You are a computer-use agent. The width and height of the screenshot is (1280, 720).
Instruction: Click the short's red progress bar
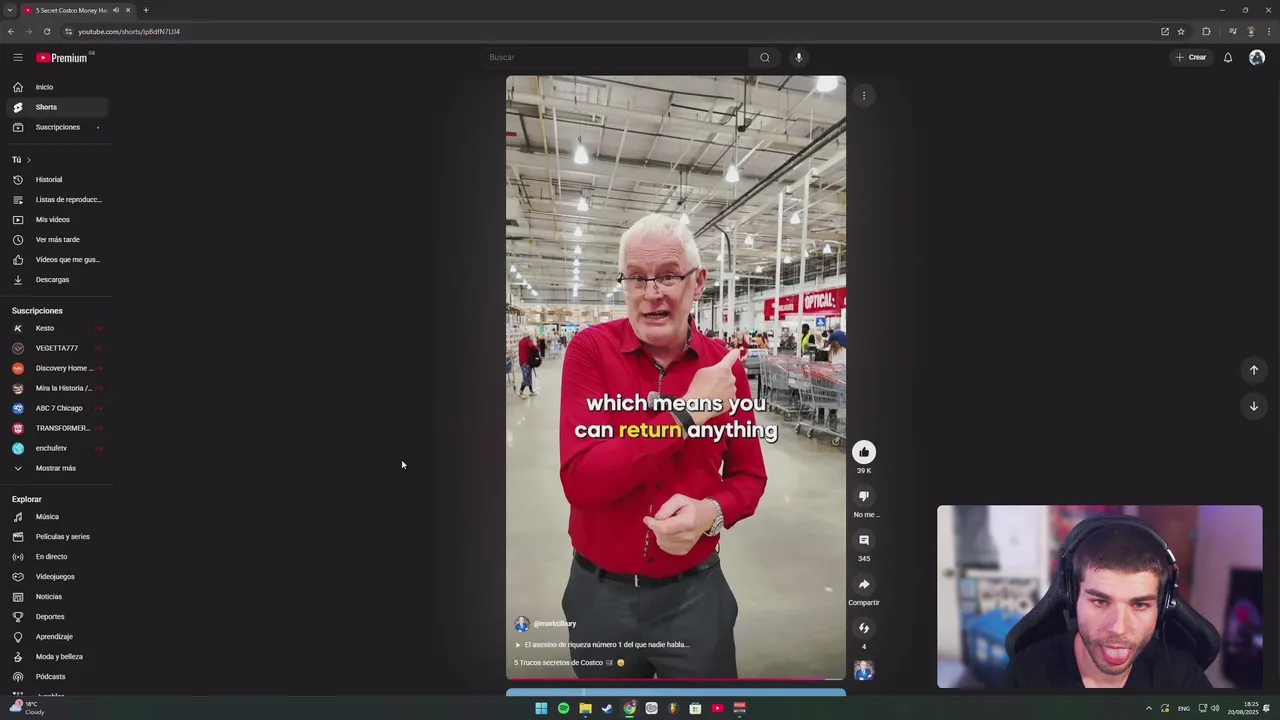(x=676, y=680)
